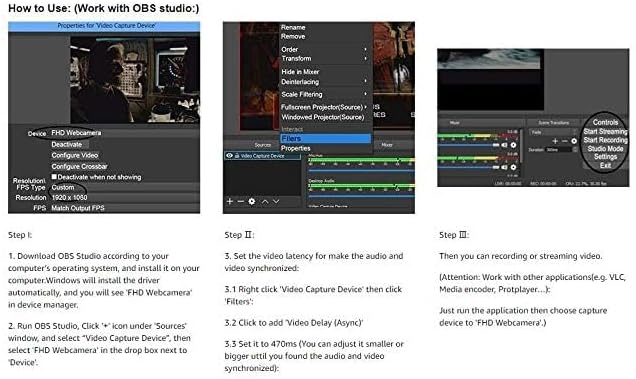This screenshot has height=379, width=636.
Task: Move source down with the down arrow
Action: tap(276, 201)
